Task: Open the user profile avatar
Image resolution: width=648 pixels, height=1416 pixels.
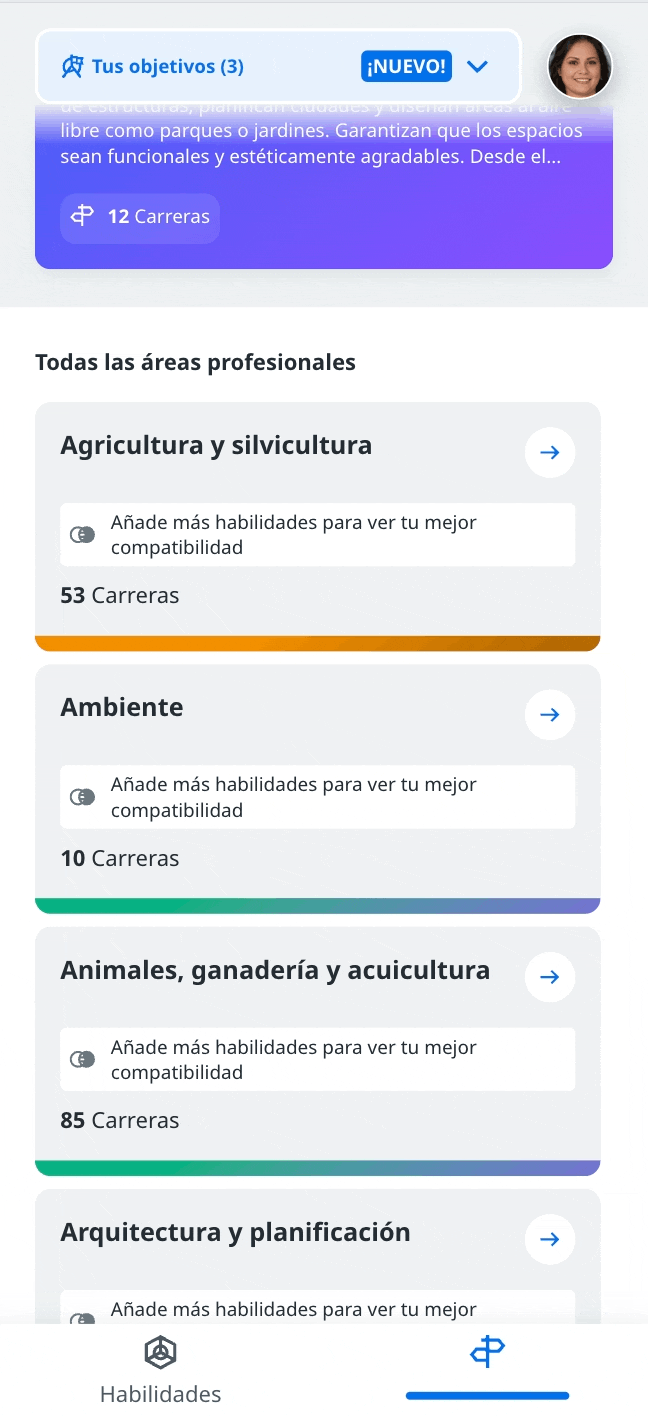Action: coord(580,67)
